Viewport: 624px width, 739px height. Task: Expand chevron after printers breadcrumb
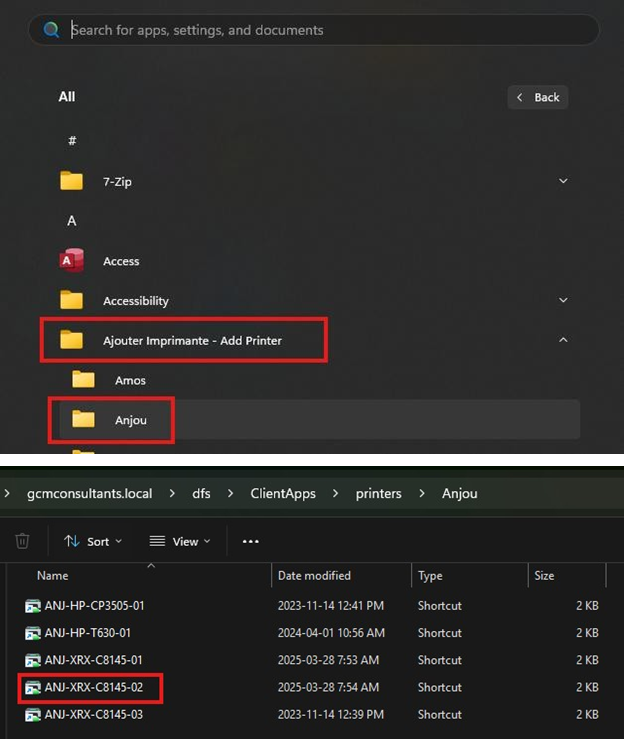[422, 493]
